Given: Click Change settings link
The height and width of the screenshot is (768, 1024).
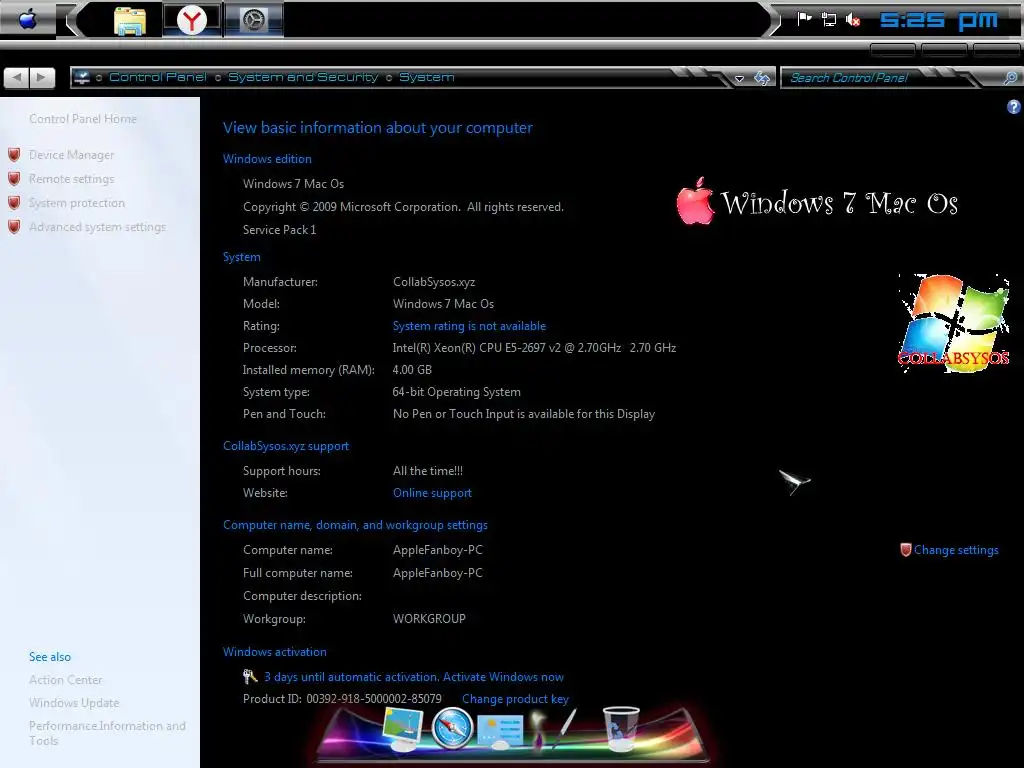Looking at the screenshot, I should [x=956, y=550].
